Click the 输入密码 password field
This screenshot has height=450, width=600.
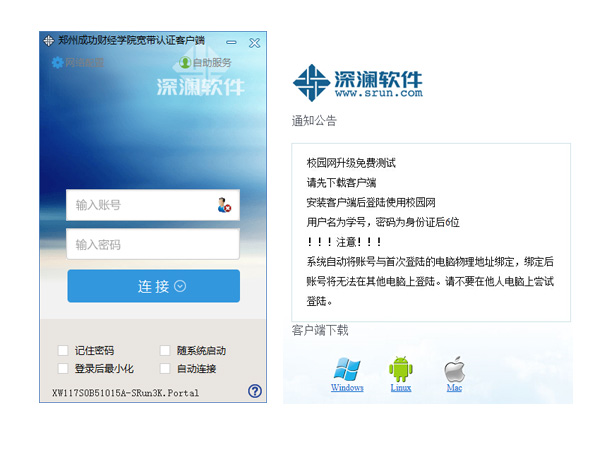[153, 245]
